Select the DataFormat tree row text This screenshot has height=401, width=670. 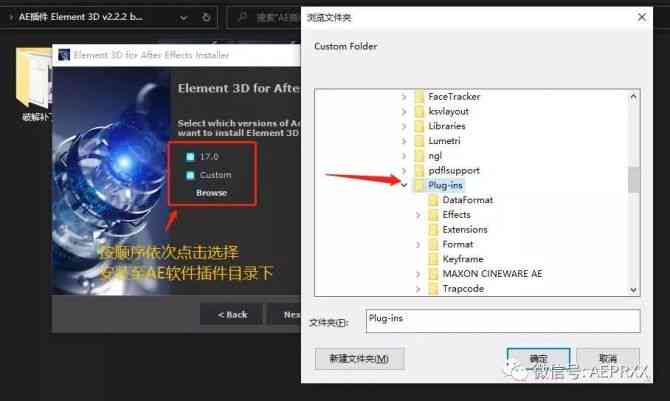click(467, 200)
